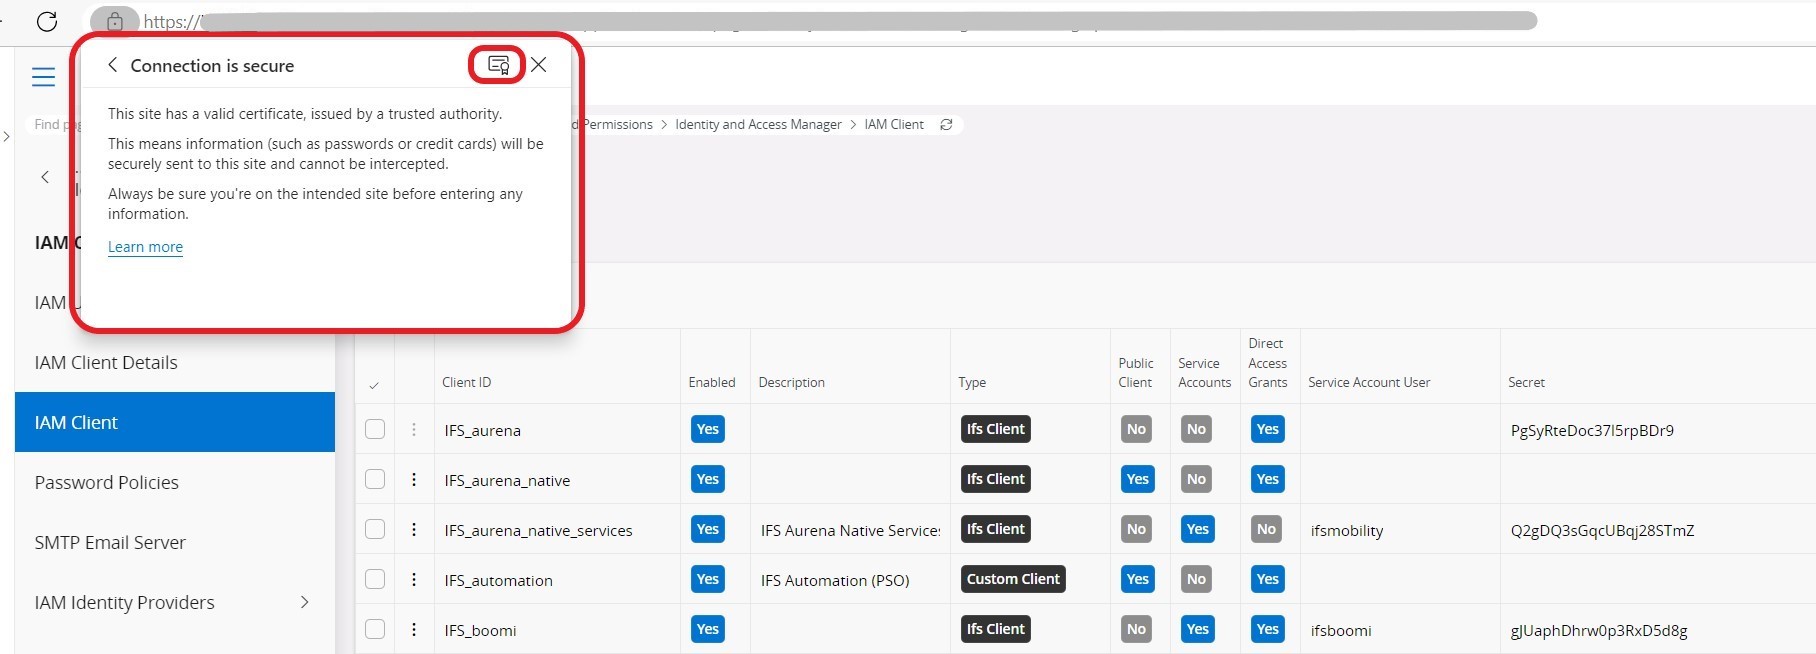
Task: Click the Learn more link
Action: coord(145,247)
